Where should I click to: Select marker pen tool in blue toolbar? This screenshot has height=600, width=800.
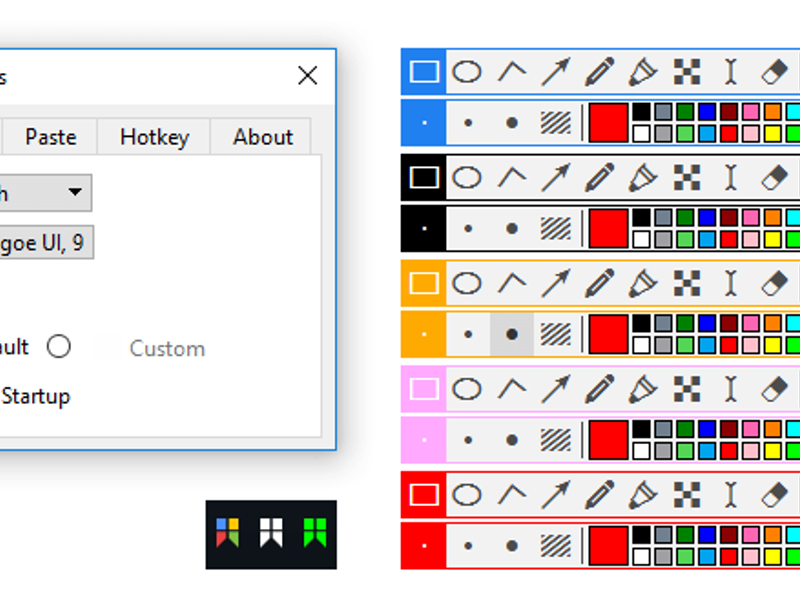click(x=643, y=71)
